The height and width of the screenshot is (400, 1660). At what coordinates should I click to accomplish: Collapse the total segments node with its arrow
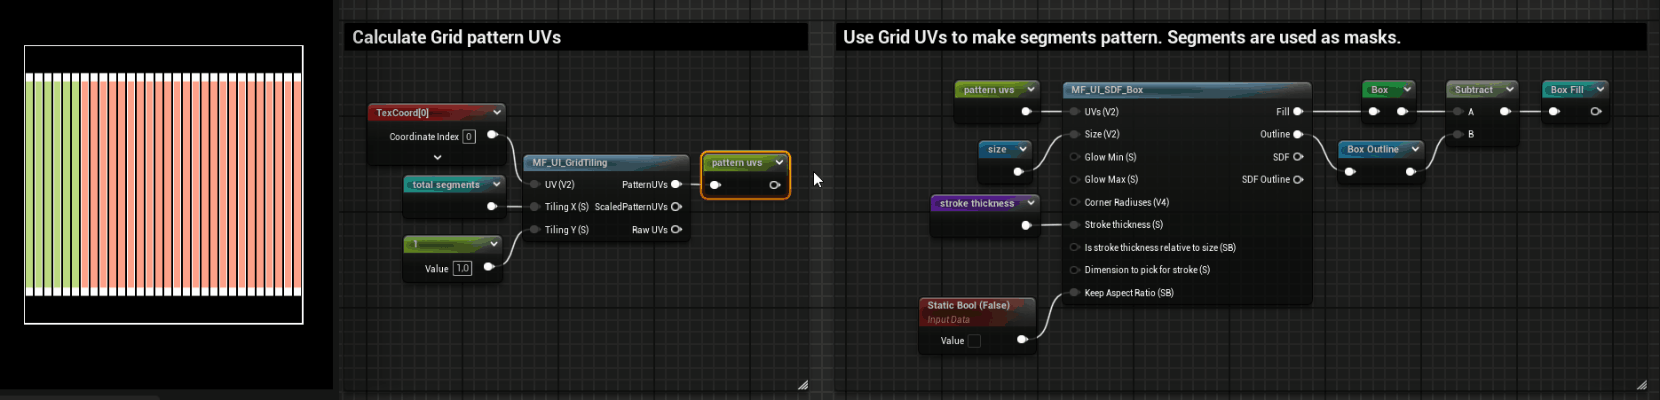coord(496,184)
